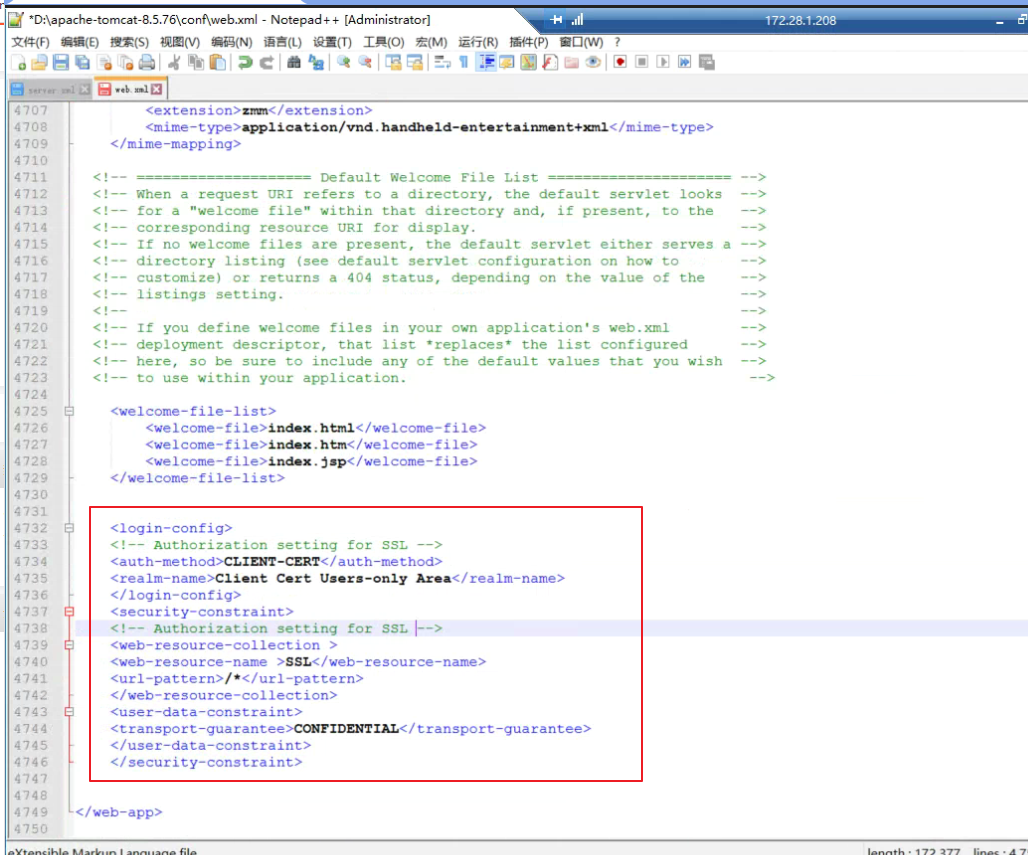Open the 编码(N) menu

coord(231,42)
